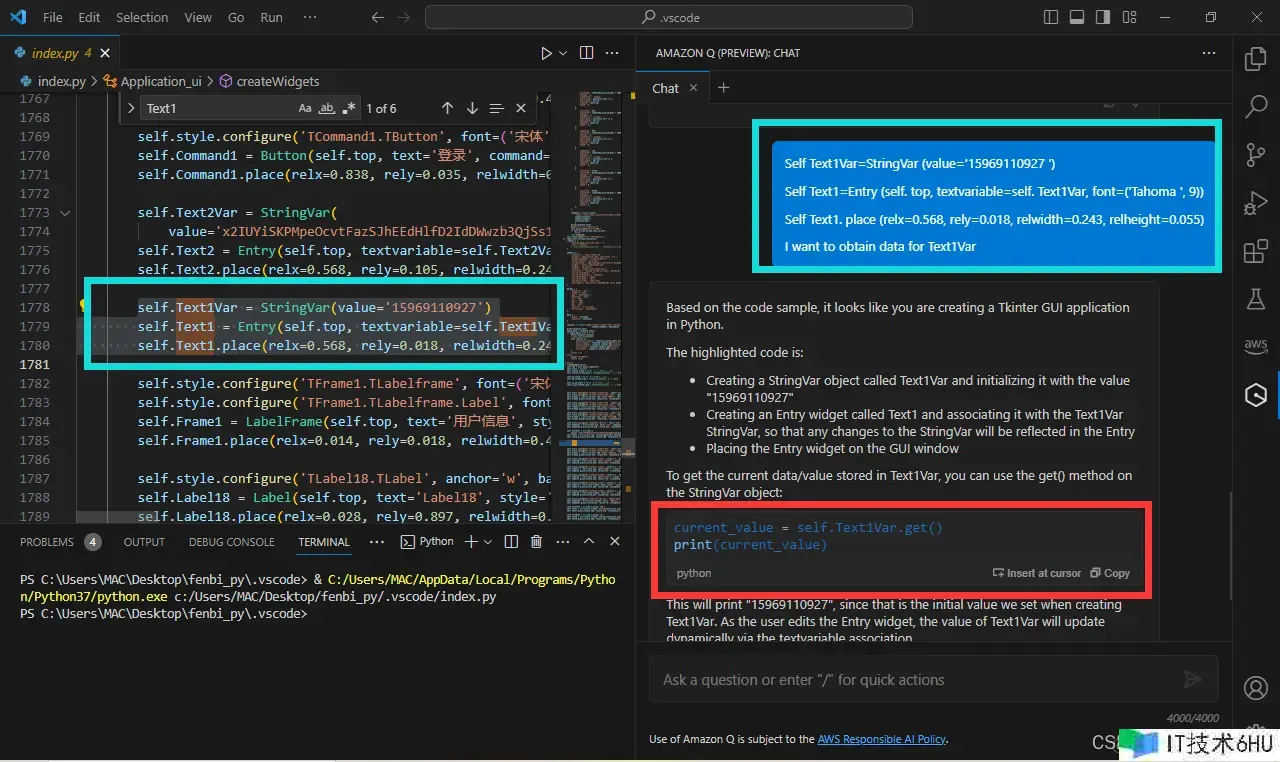Image resolution: width=1280 pixels, height=762 pixels.
Task: Toggle bottom panel layout button
Action: tap(1077, 17)
